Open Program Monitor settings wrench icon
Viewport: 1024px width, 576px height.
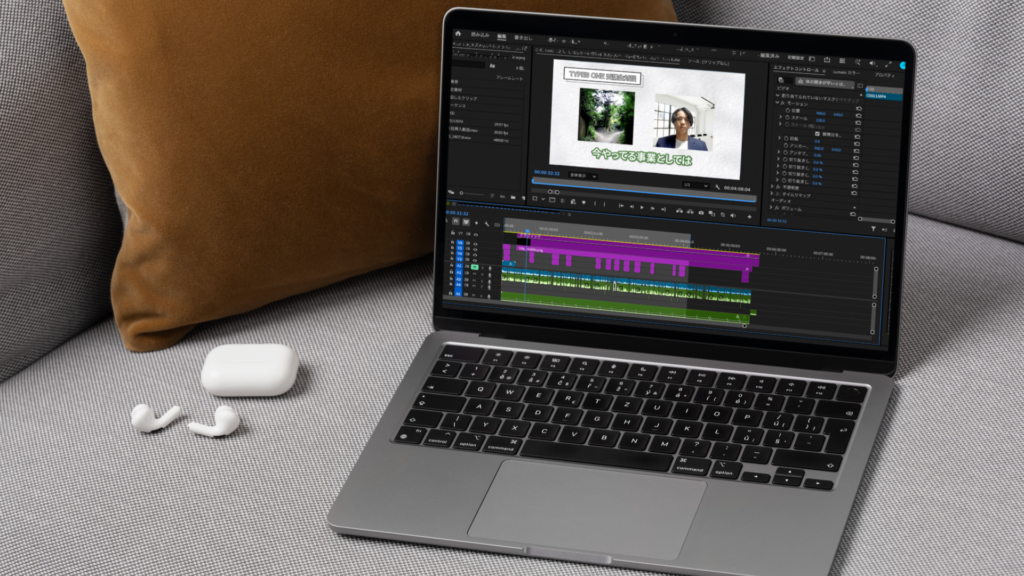(x=717, y=187)
